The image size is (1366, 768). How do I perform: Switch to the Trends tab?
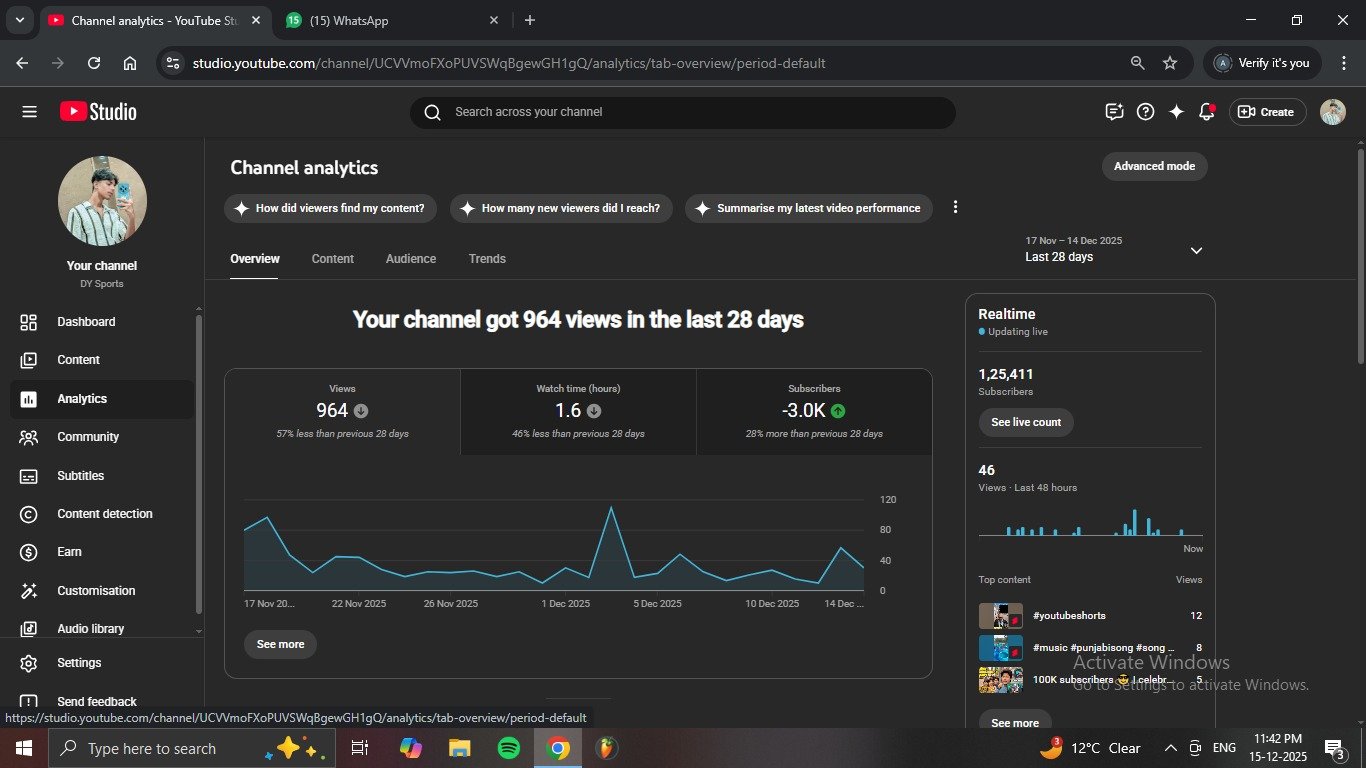pos(487,259)
